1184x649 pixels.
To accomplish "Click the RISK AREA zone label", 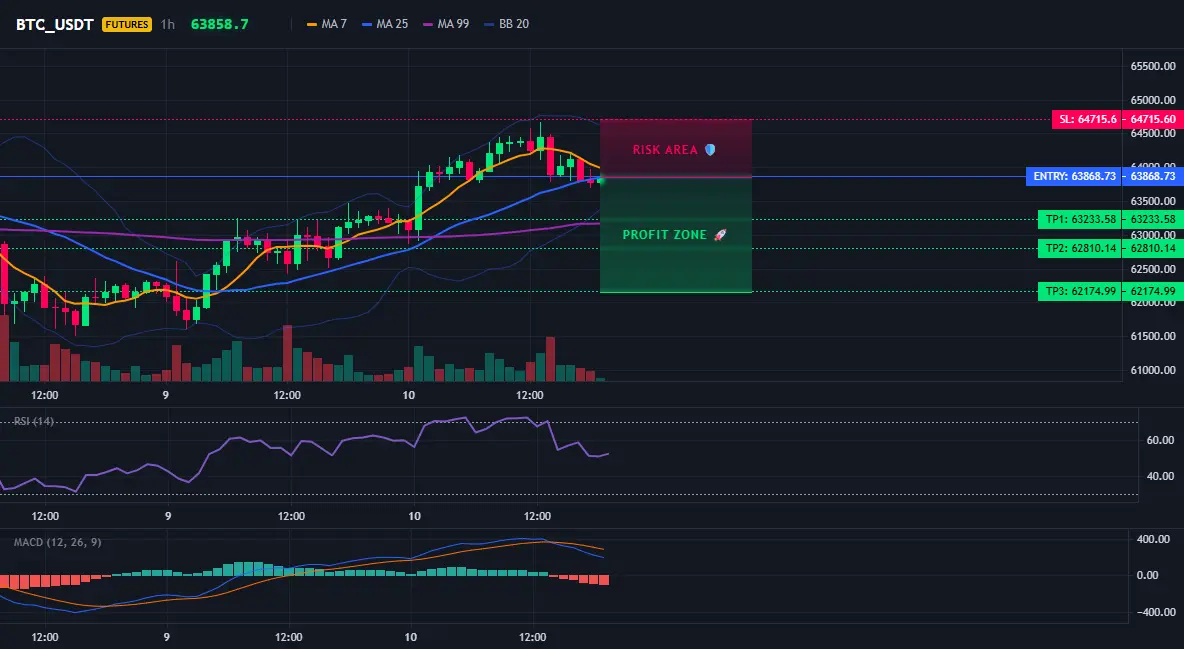I will (665, 150).
